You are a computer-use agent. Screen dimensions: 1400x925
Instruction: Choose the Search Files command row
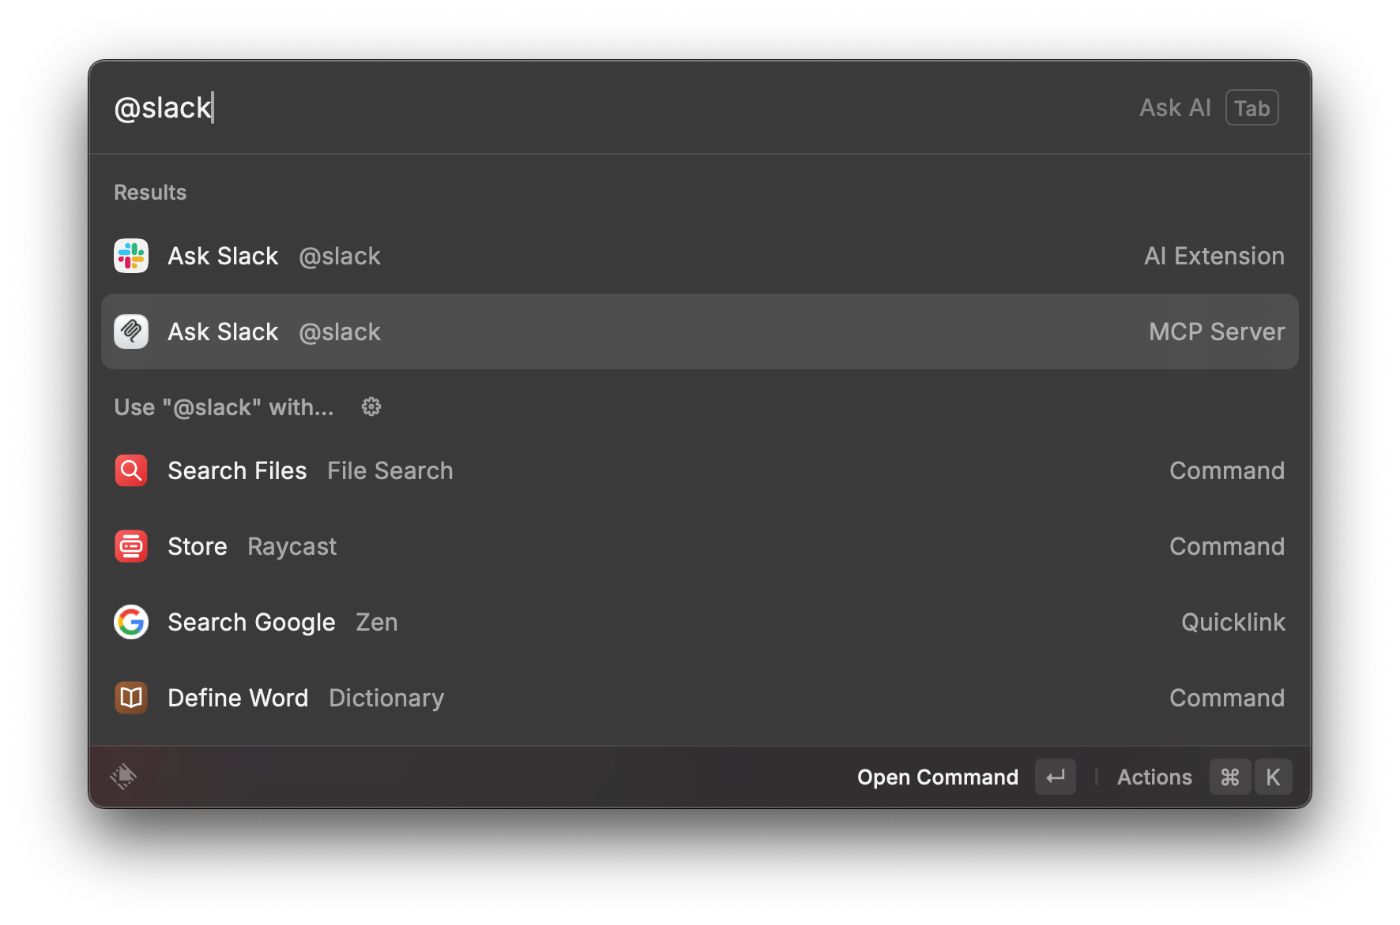pyautogui.click(x=700, y=470)
